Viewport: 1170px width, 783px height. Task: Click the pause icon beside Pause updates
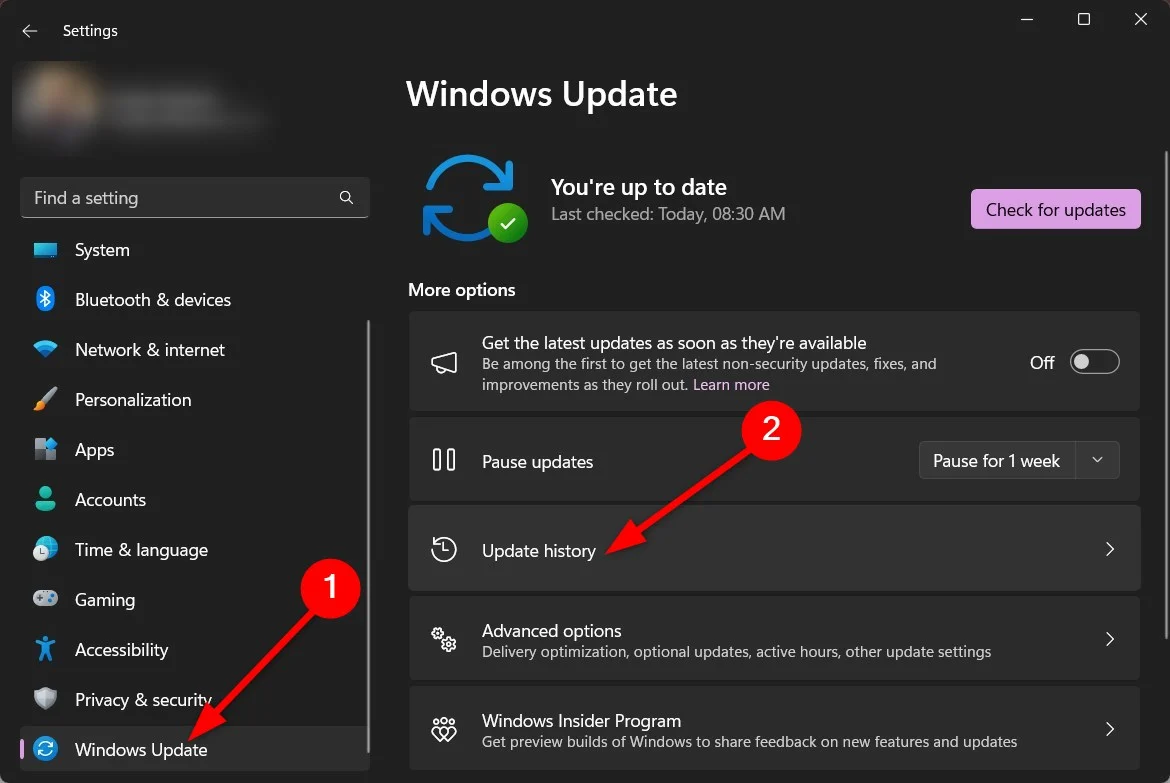coord(444,460)
